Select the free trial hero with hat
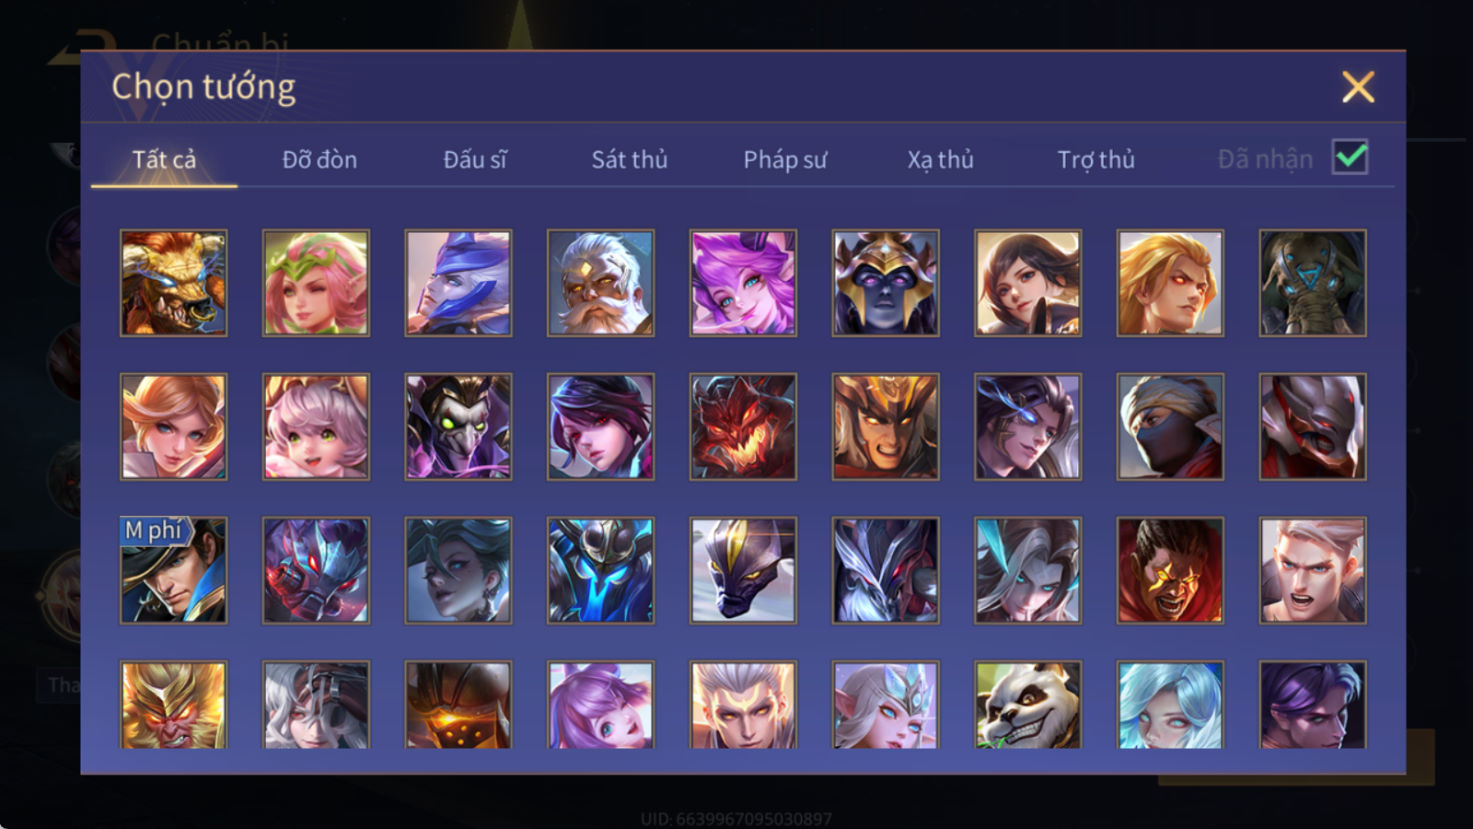This screenshot has height=829, width=1473. point(173,570)
